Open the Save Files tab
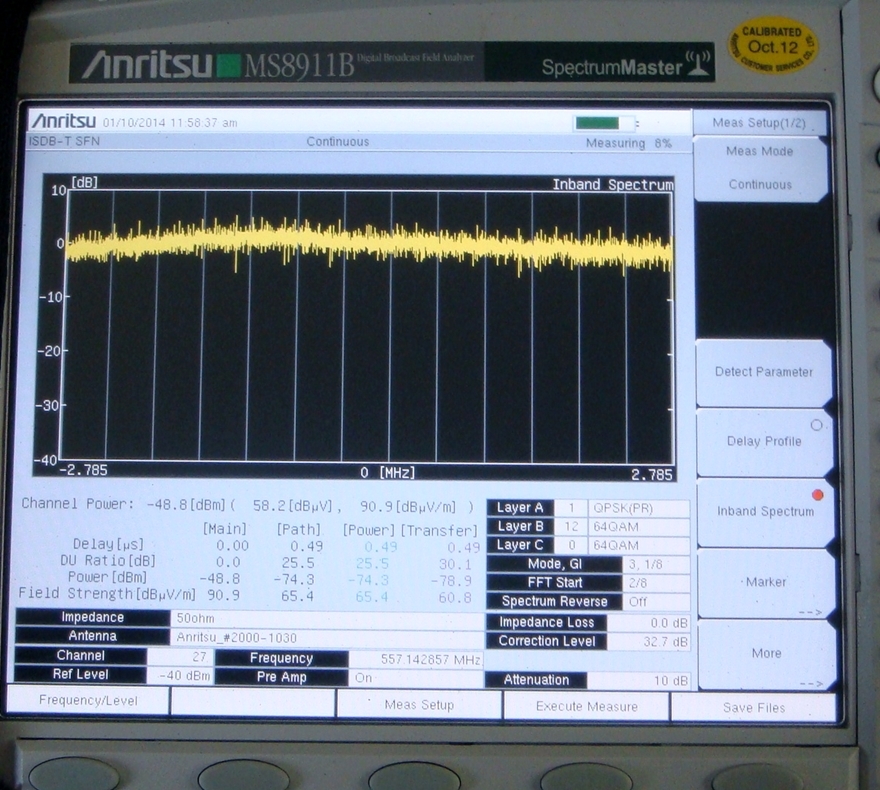Image resolution: width=880 pixels, height=790 pixels. point(754,708)
